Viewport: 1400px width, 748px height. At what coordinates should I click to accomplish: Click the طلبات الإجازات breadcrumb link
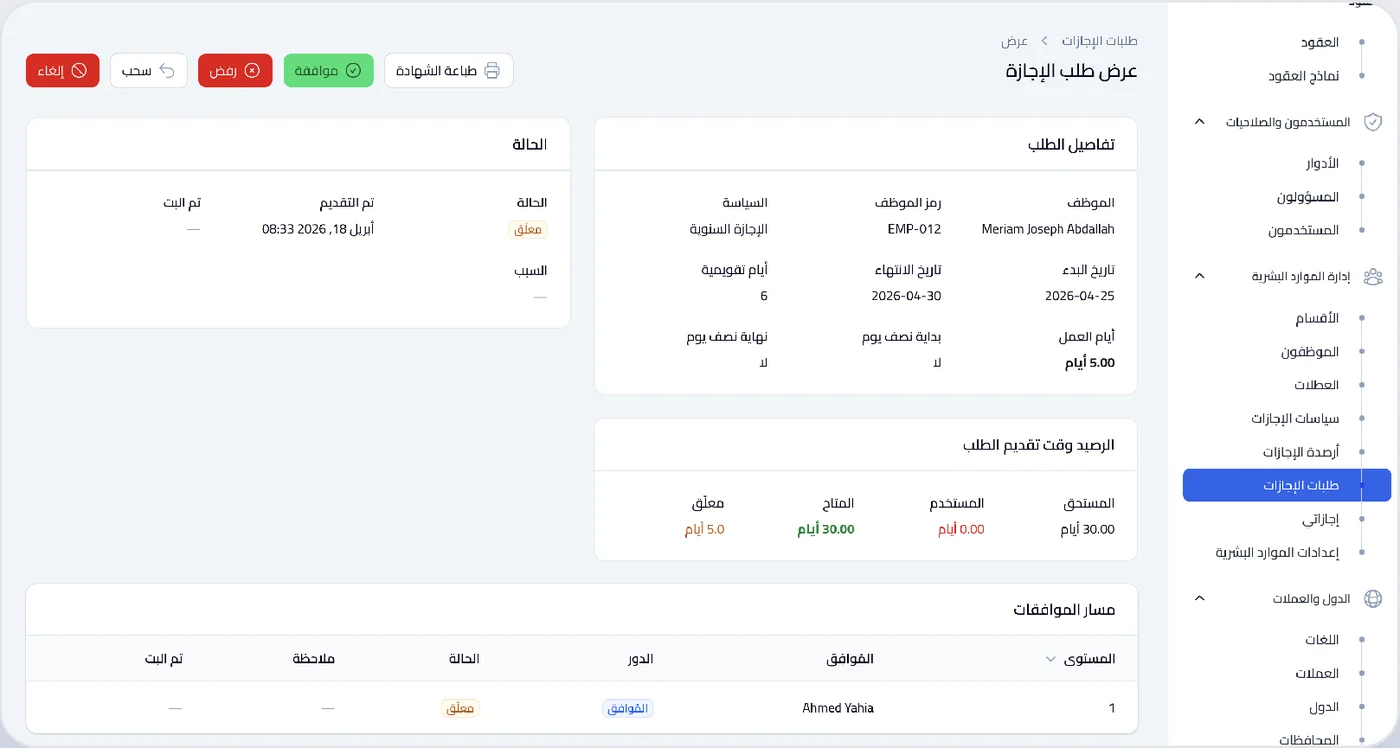(x=1099, y=41)
